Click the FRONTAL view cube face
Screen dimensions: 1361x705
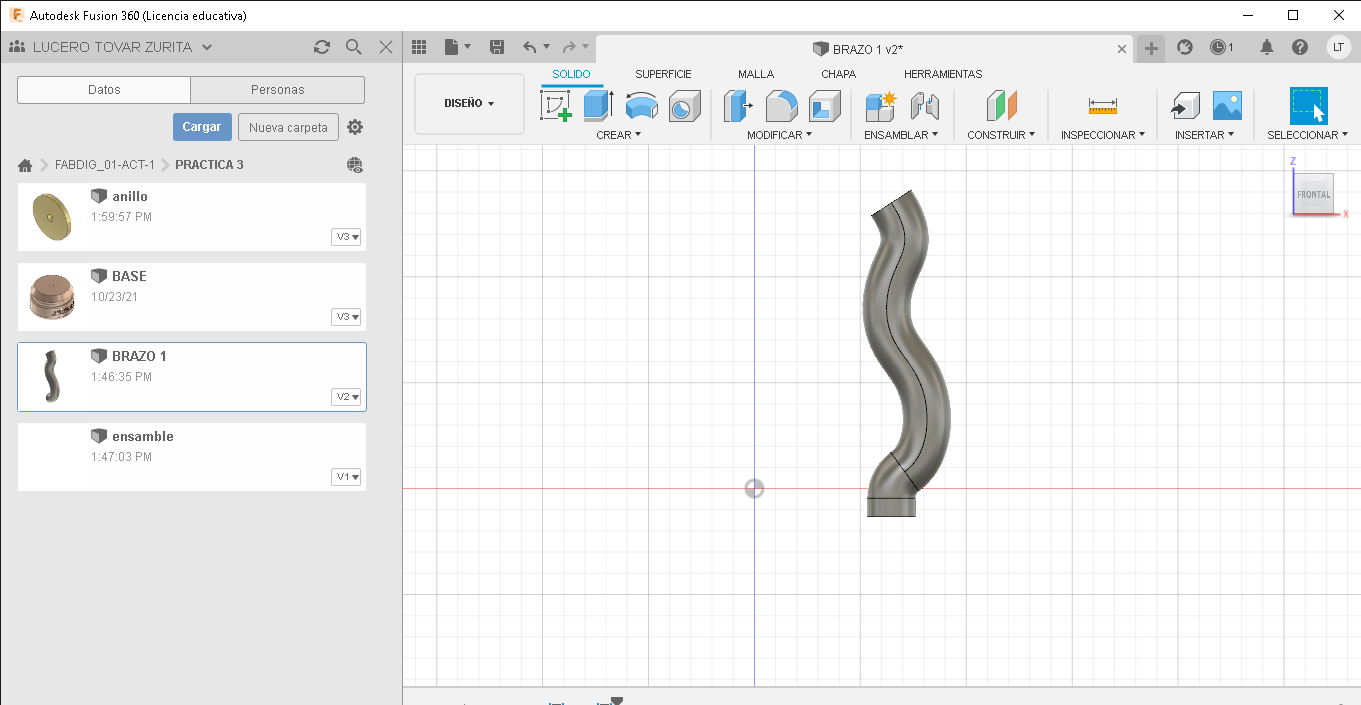point(1313,194)
